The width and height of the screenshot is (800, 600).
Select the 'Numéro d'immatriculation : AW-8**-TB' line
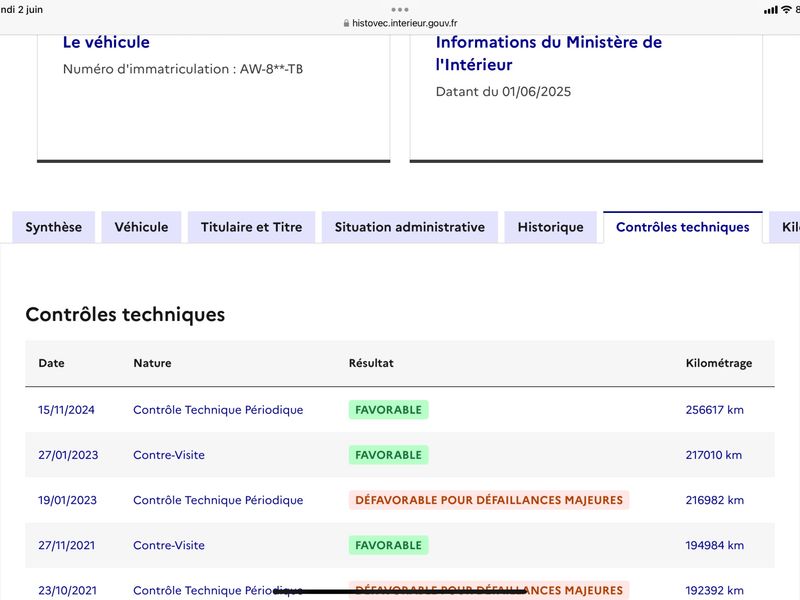(183, 69)
